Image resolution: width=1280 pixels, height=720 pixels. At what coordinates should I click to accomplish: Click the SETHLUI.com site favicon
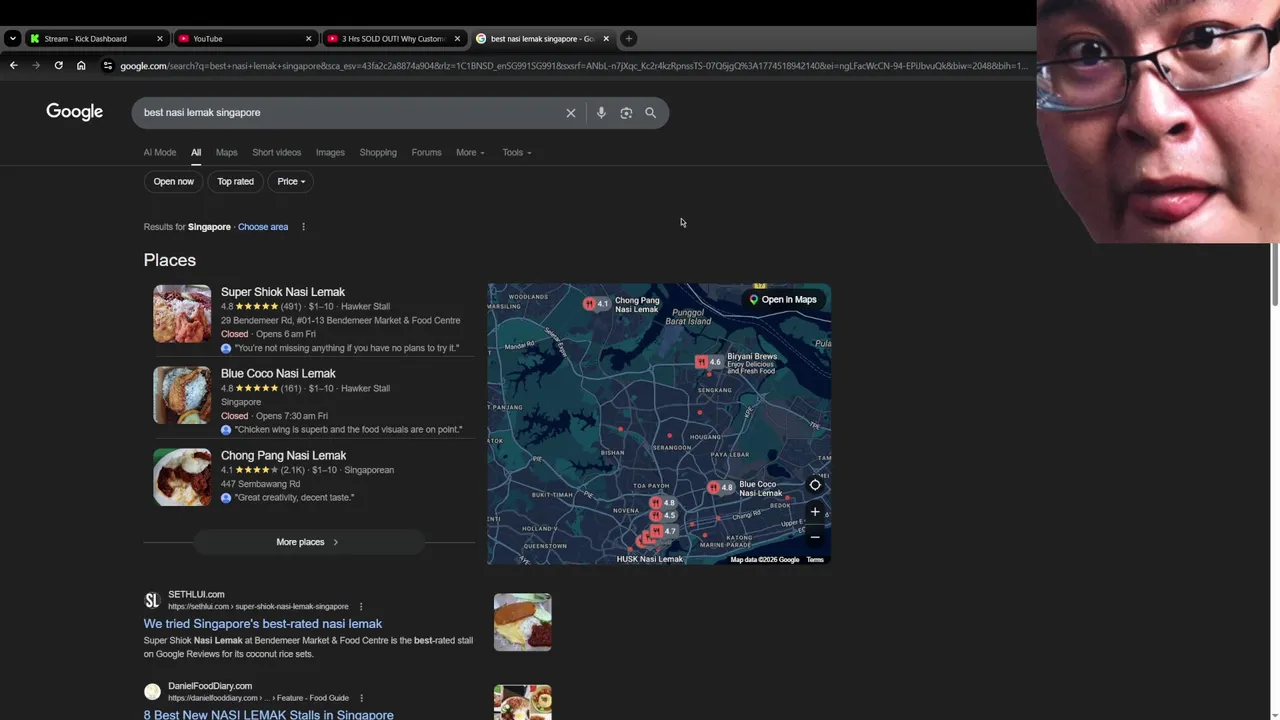point(152,600)
